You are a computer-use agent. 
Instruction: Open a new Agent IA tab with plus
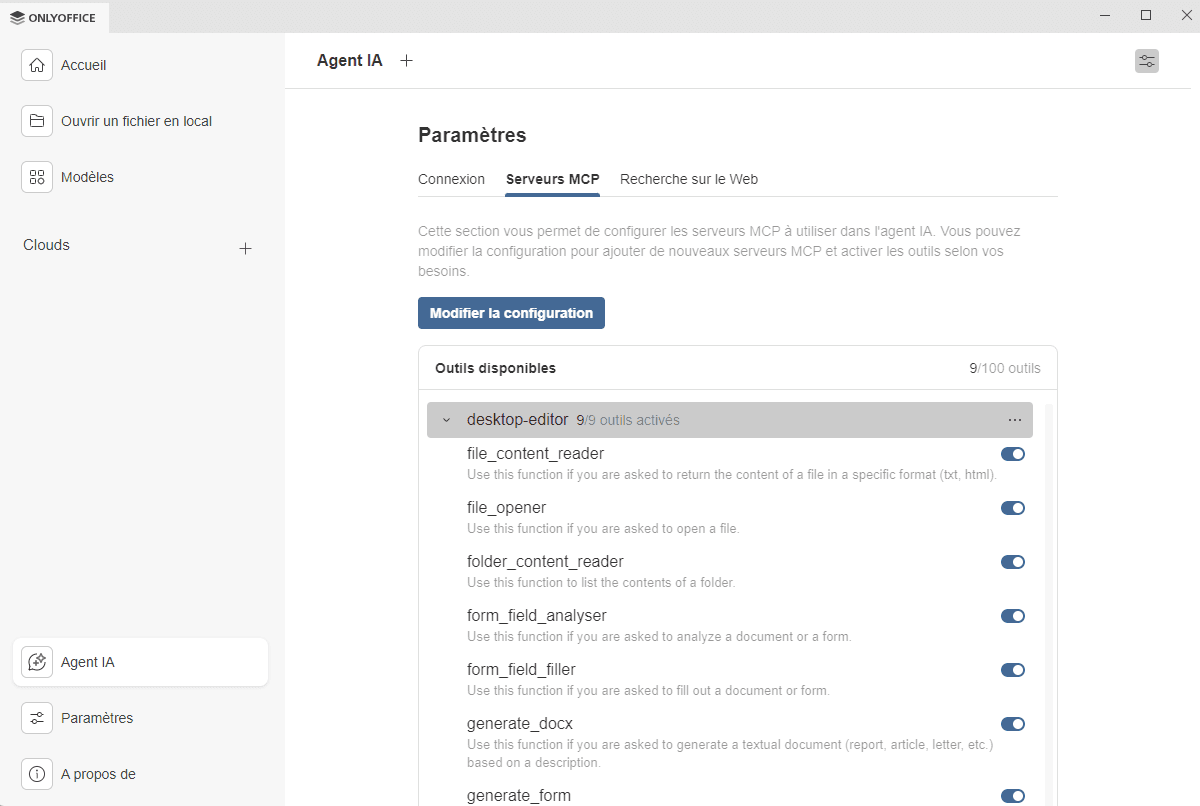406,60
